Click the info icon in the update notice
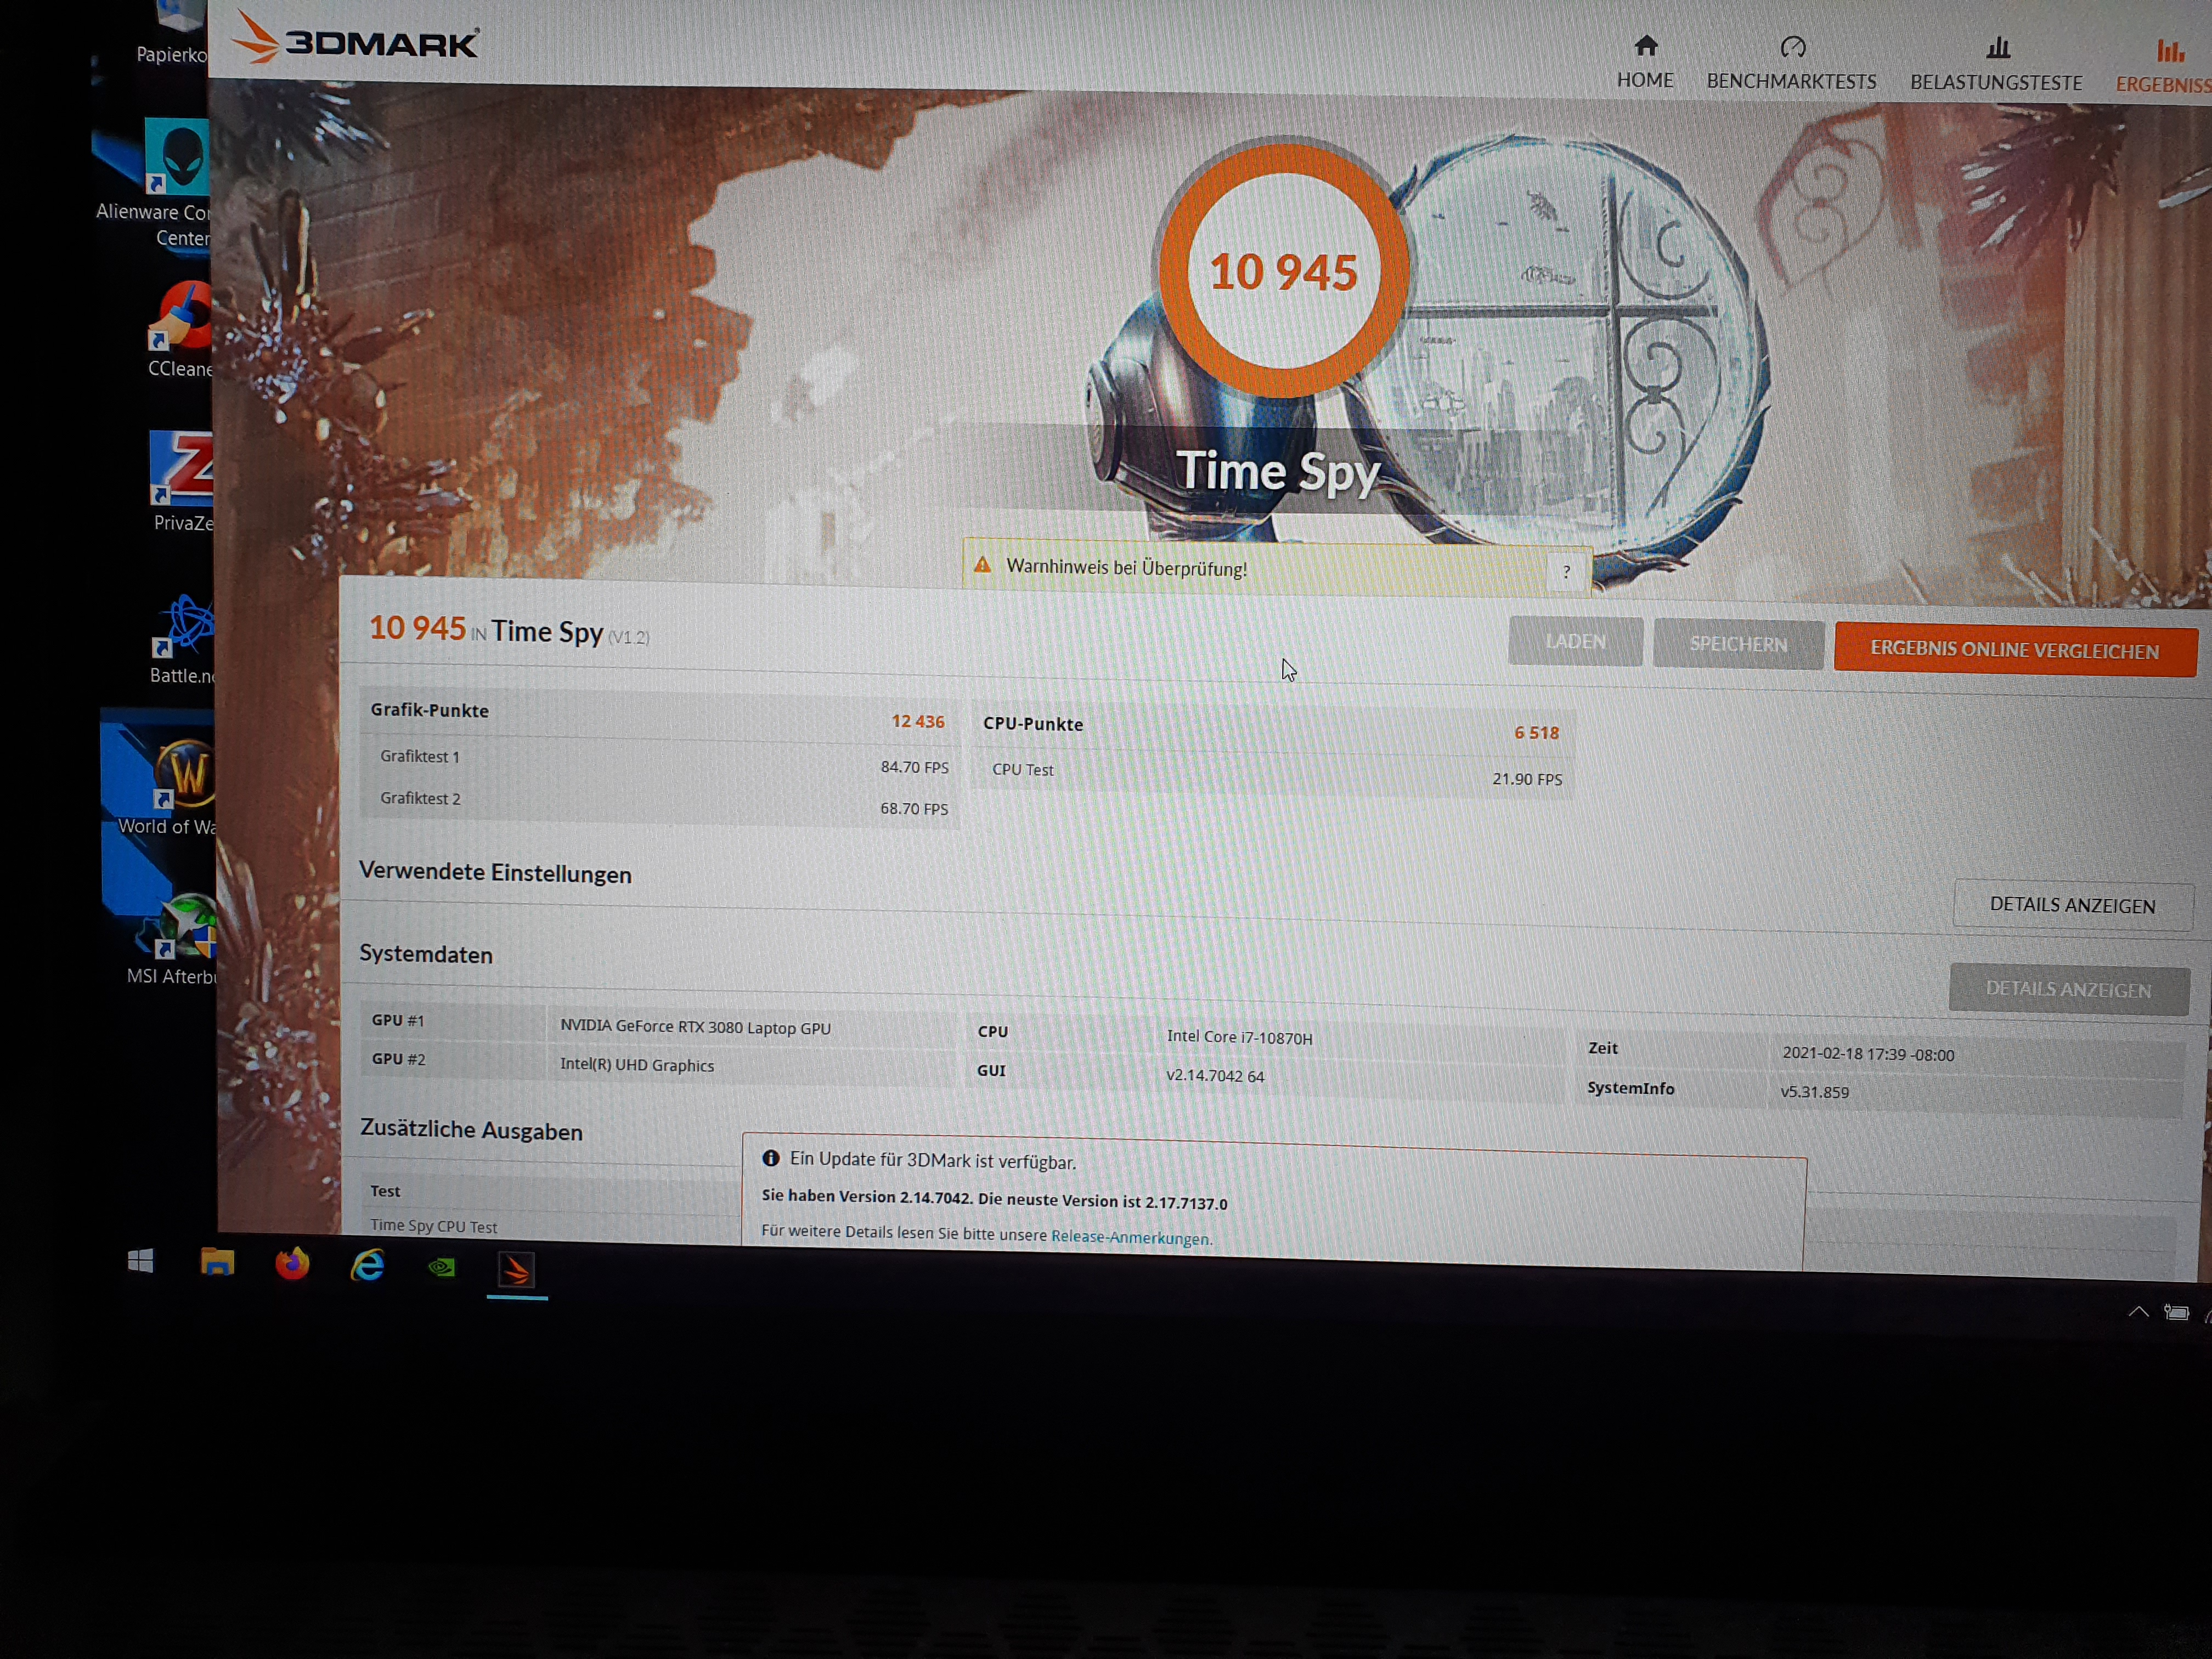Image resolution: width=2212 pixels, height=1659 pixels. pos(771,1158)
